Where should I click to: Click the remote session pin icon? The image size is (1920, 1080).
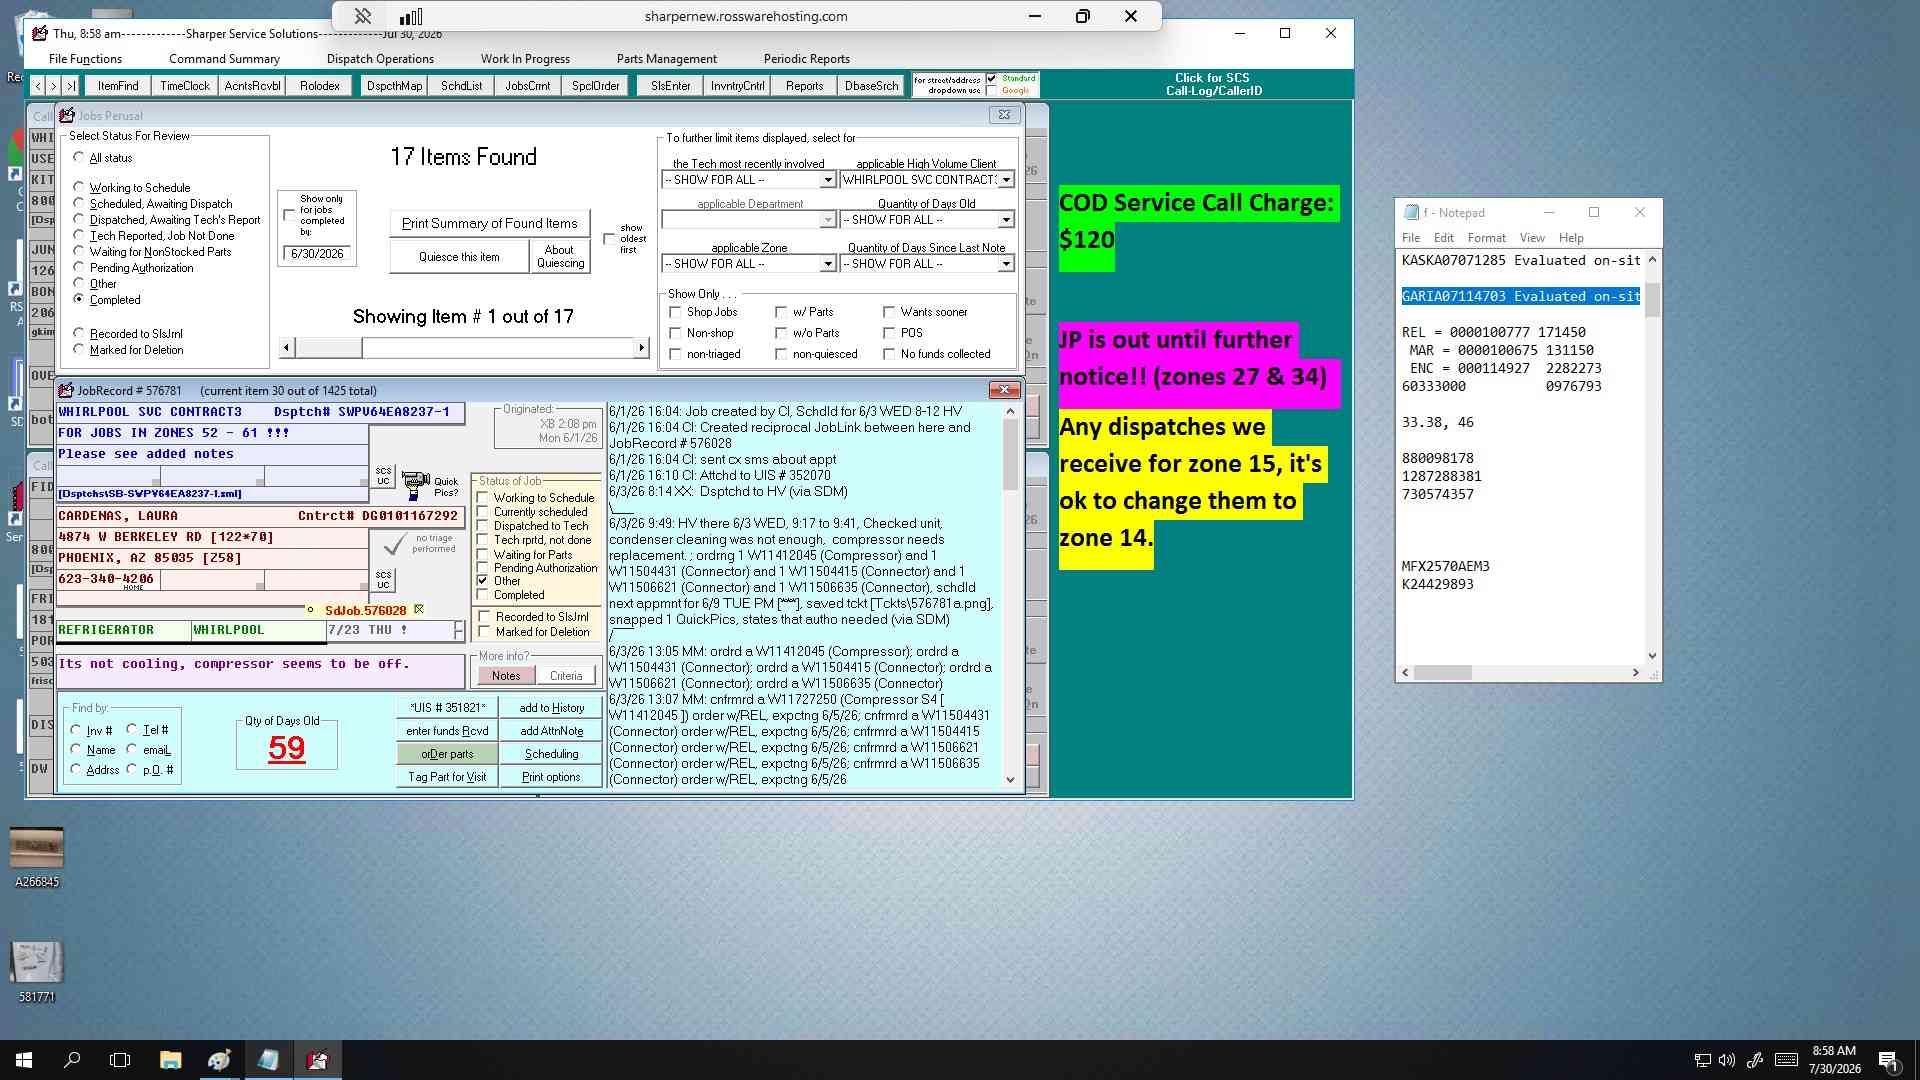[363, 16]
